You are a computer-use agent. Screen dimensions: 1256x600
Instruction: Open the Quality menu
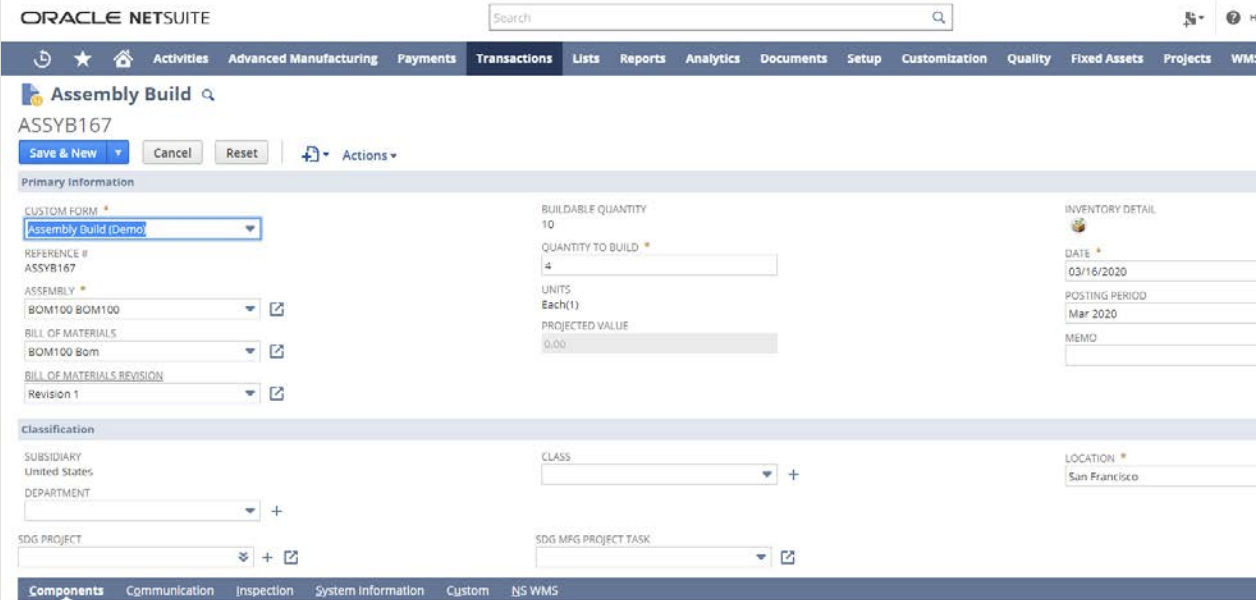tap(1029, 59)
